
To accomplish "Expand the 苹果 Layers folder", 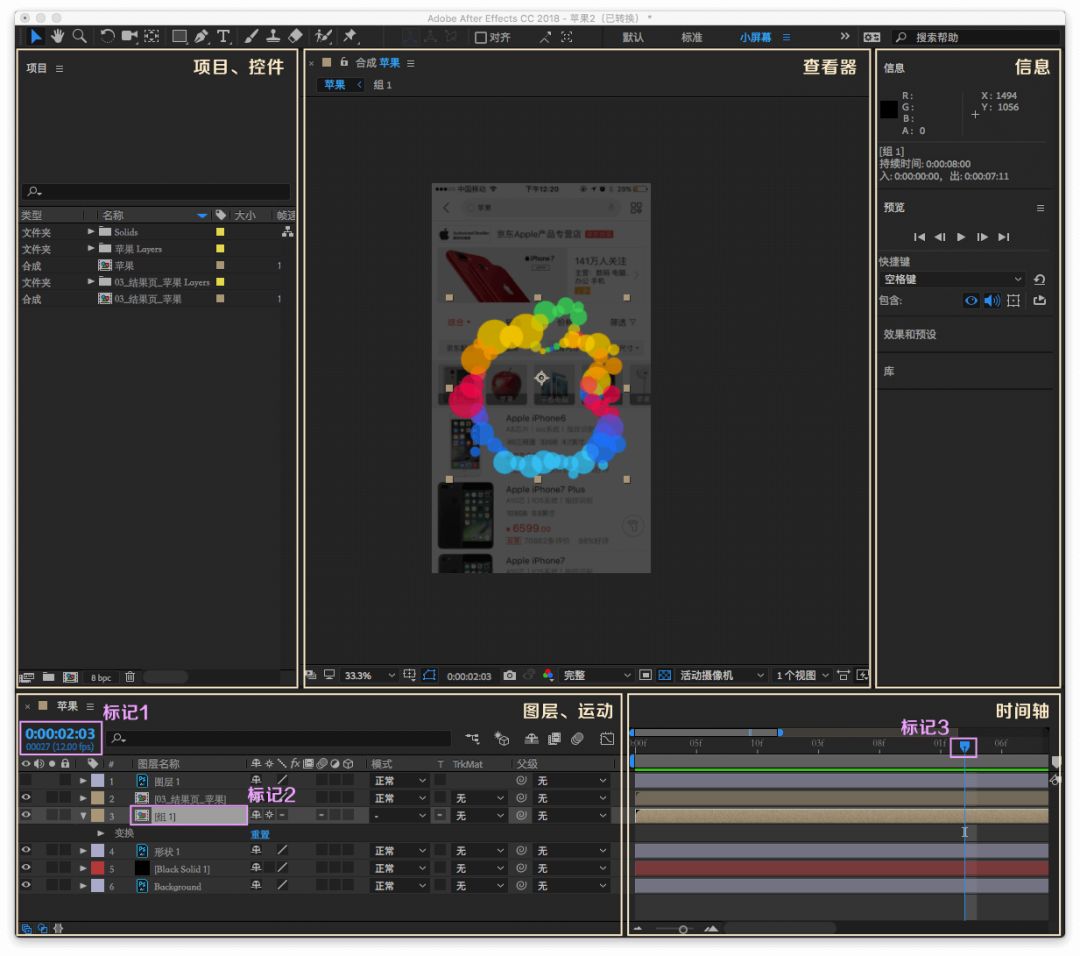I will (x=90, y=248).
